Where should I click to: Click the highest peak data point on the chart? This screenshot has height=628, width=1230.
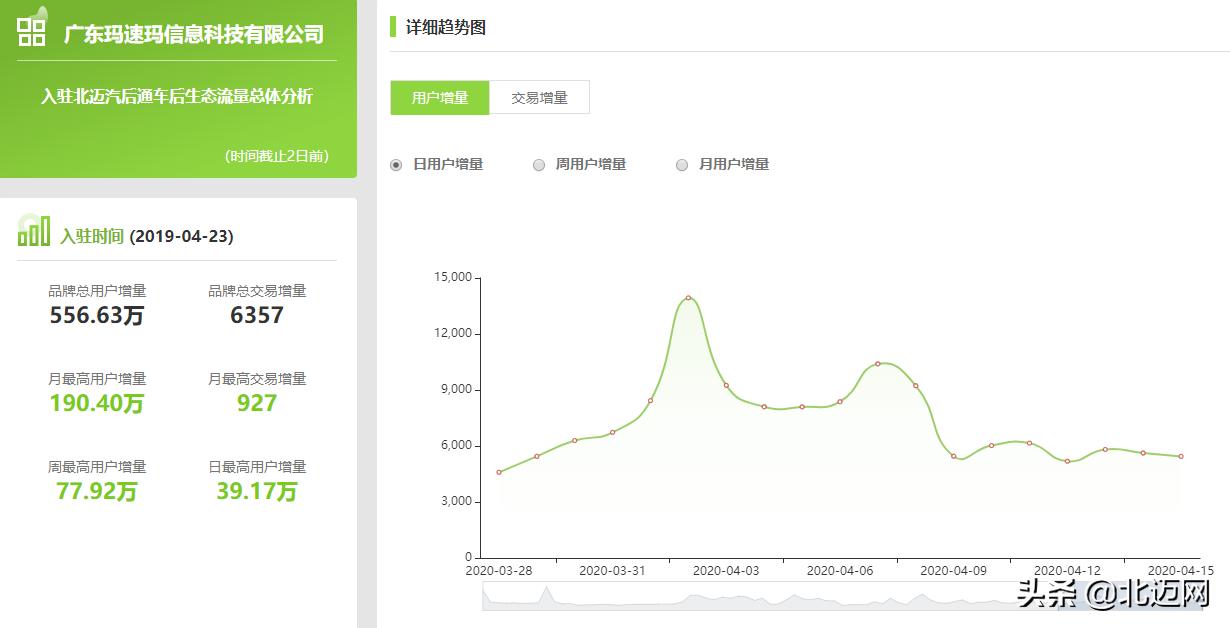coord(687,298)
